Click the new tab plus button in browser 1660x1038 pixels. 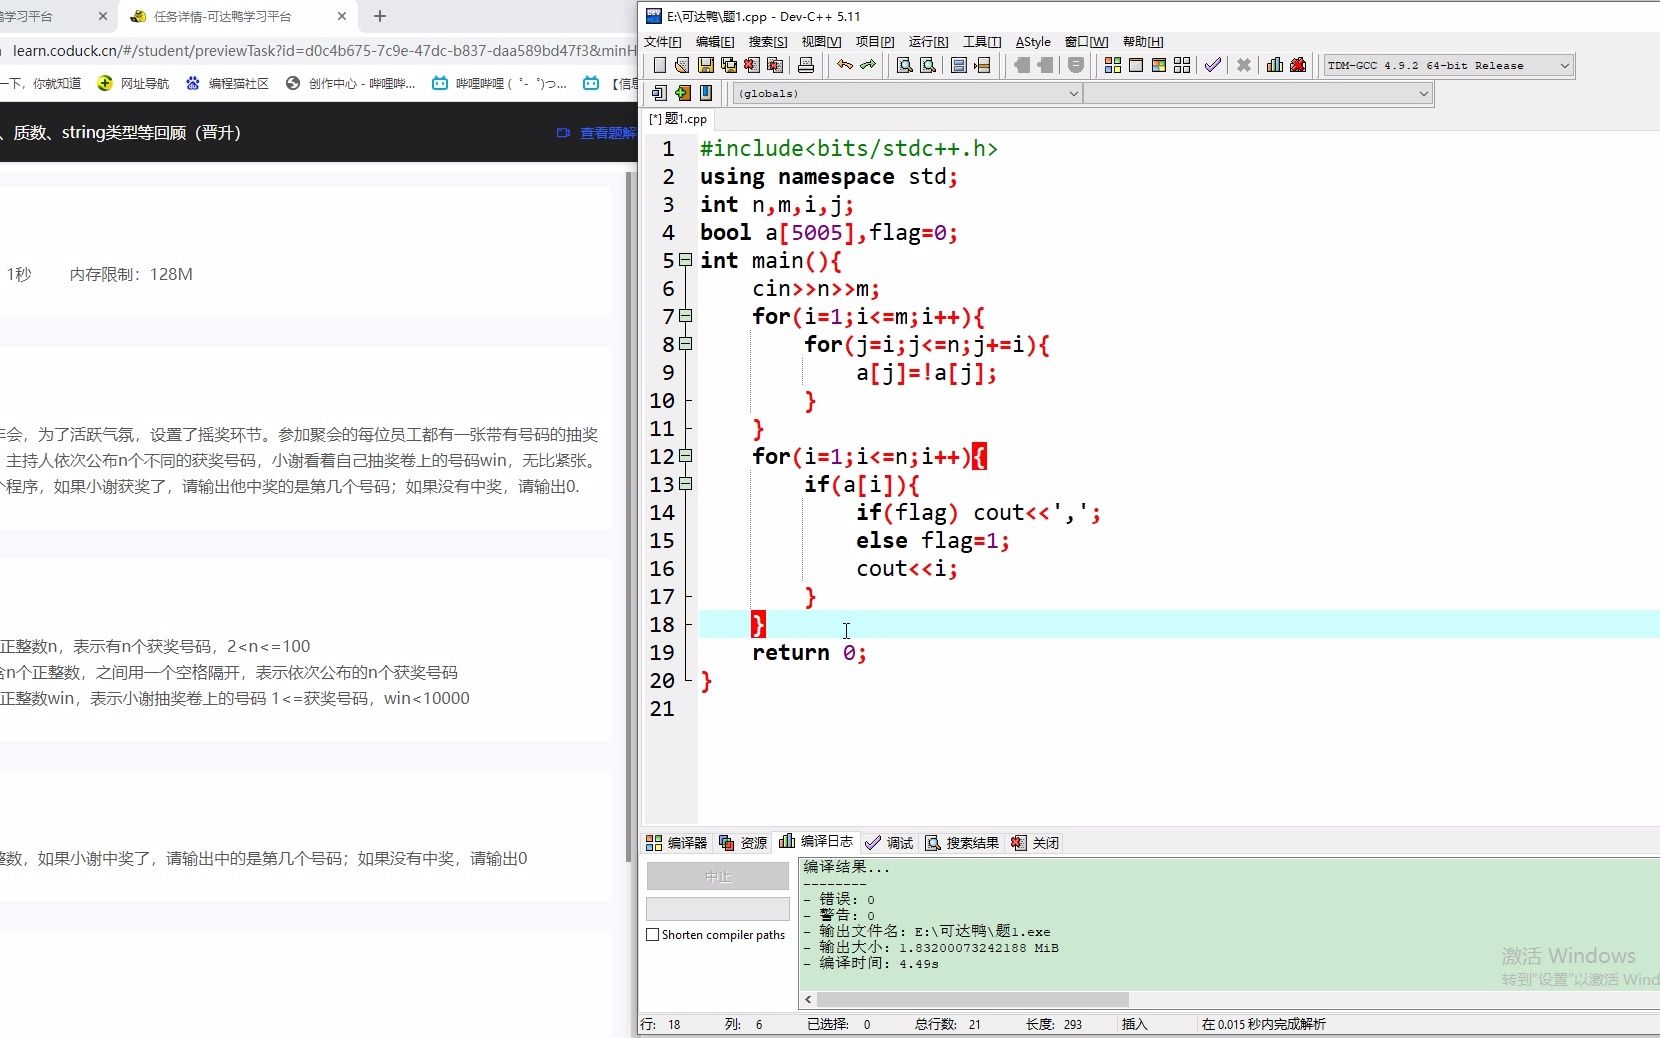[x=380, y=16]
